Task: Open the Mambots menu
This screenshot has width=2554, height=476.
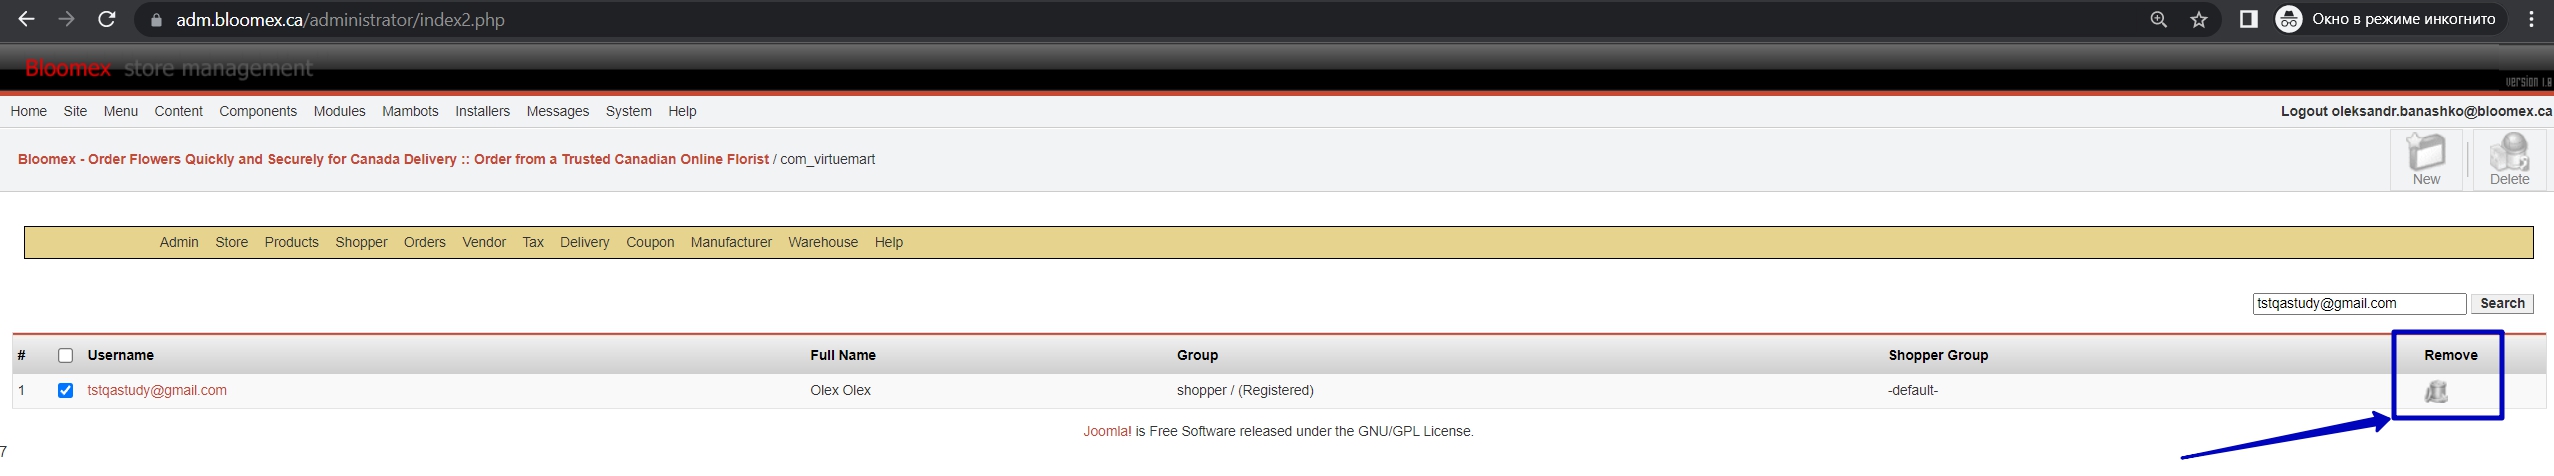Action: tap(410, 111)
